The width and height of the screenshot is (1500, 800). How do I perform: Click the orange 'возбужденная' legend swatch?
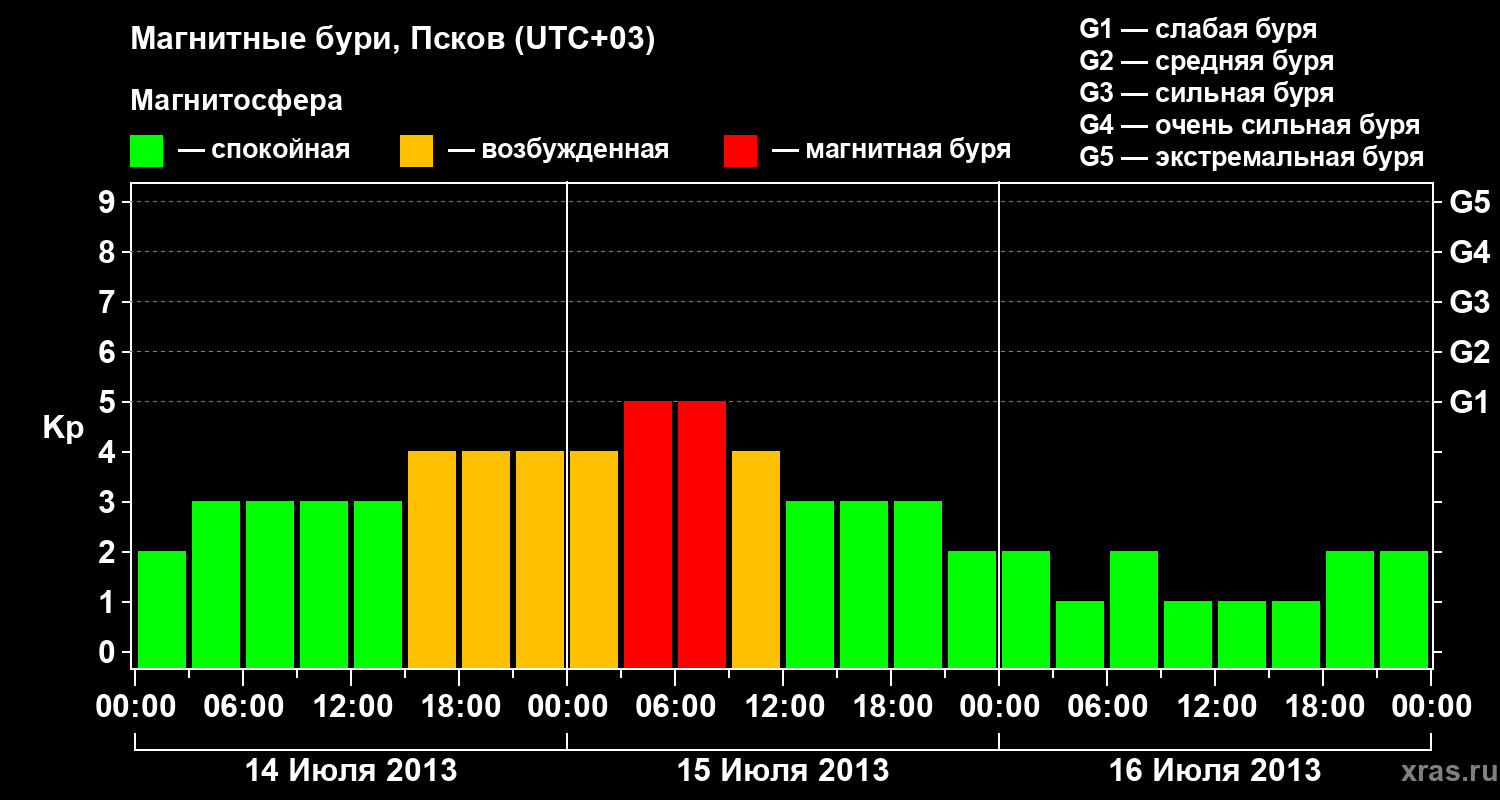[x=416, y=151]
